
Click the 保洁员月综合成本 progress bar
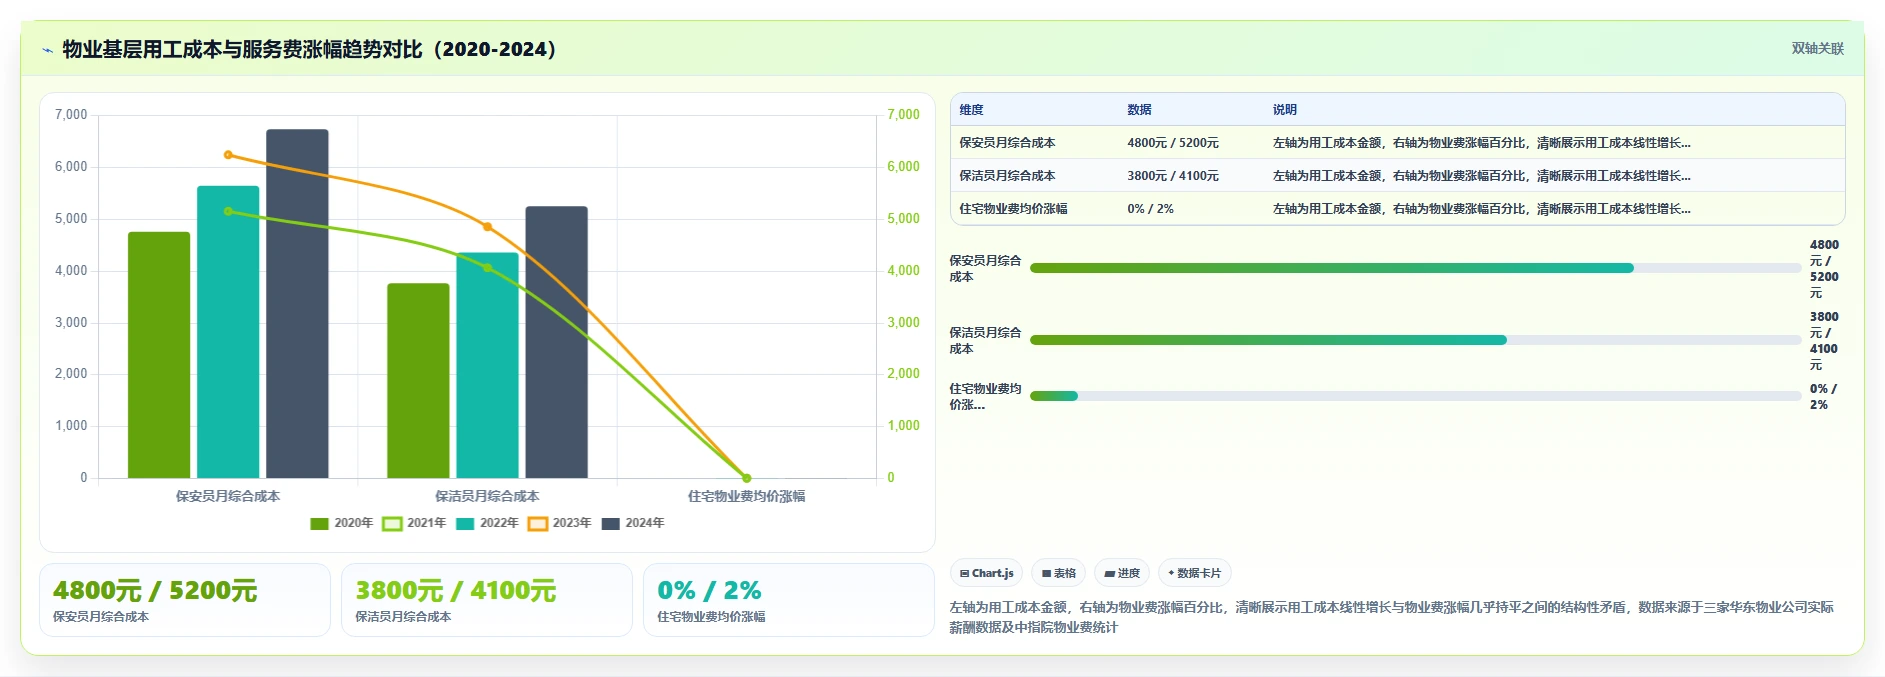point(1415,340)
